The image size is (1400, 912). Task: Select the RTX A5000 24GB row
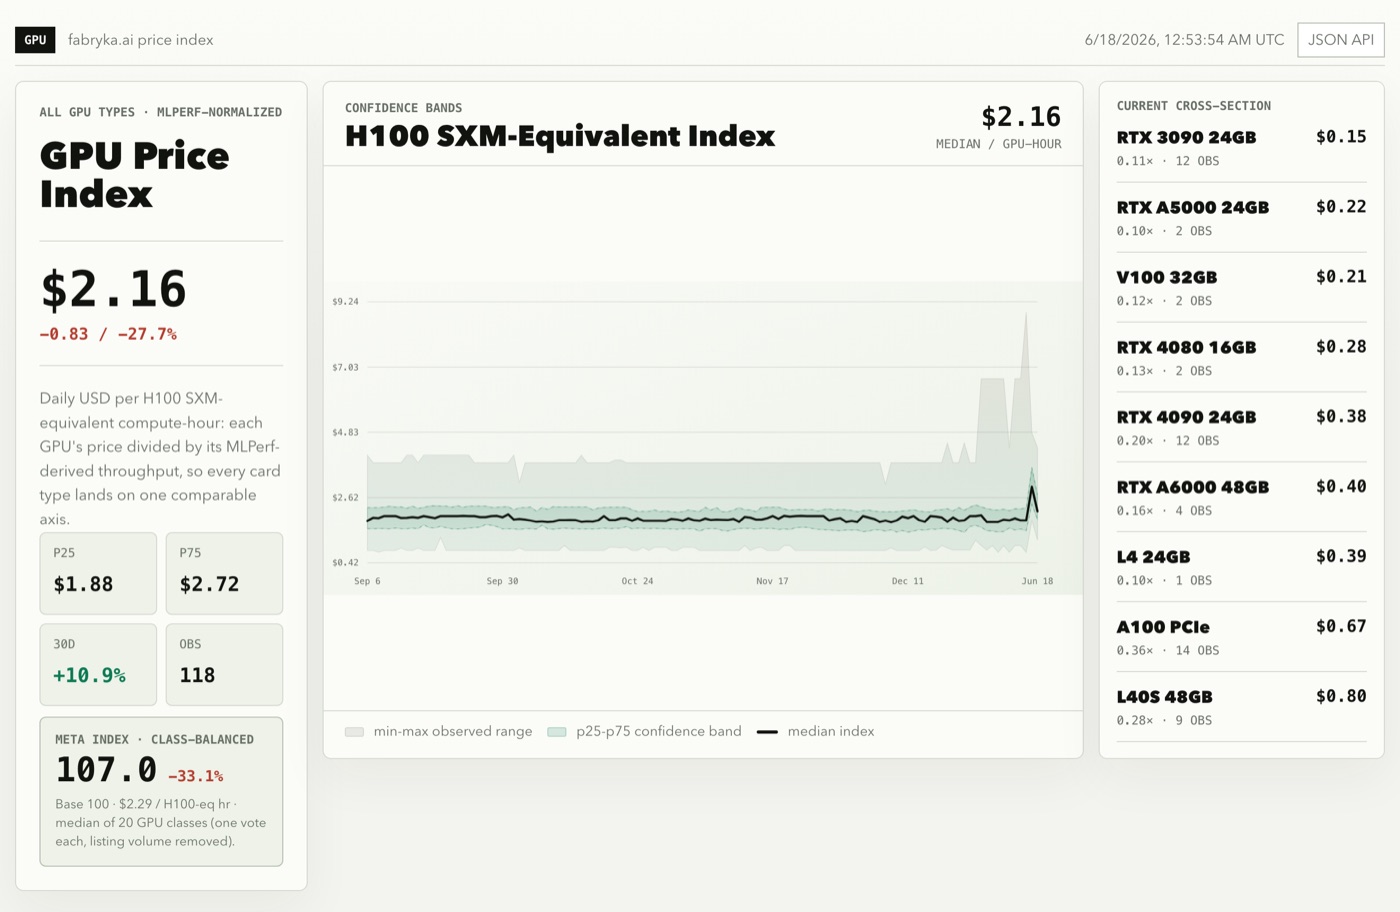[1241, 218]
